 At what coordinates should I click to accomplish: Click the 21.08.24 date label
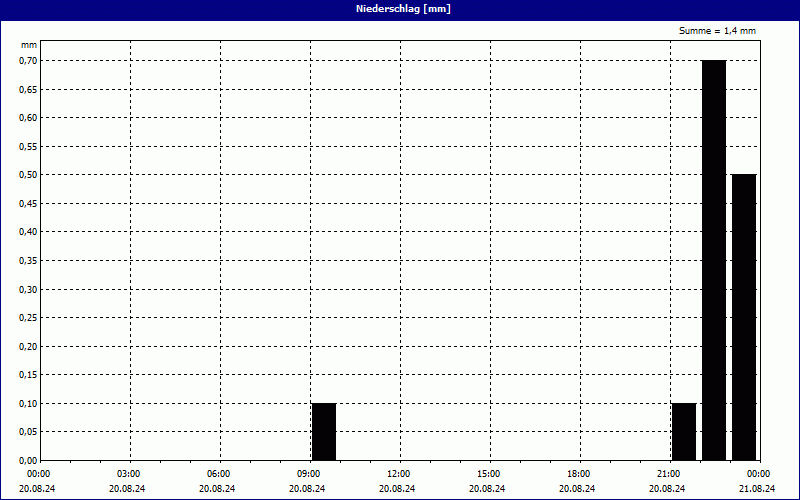[758, 489]
